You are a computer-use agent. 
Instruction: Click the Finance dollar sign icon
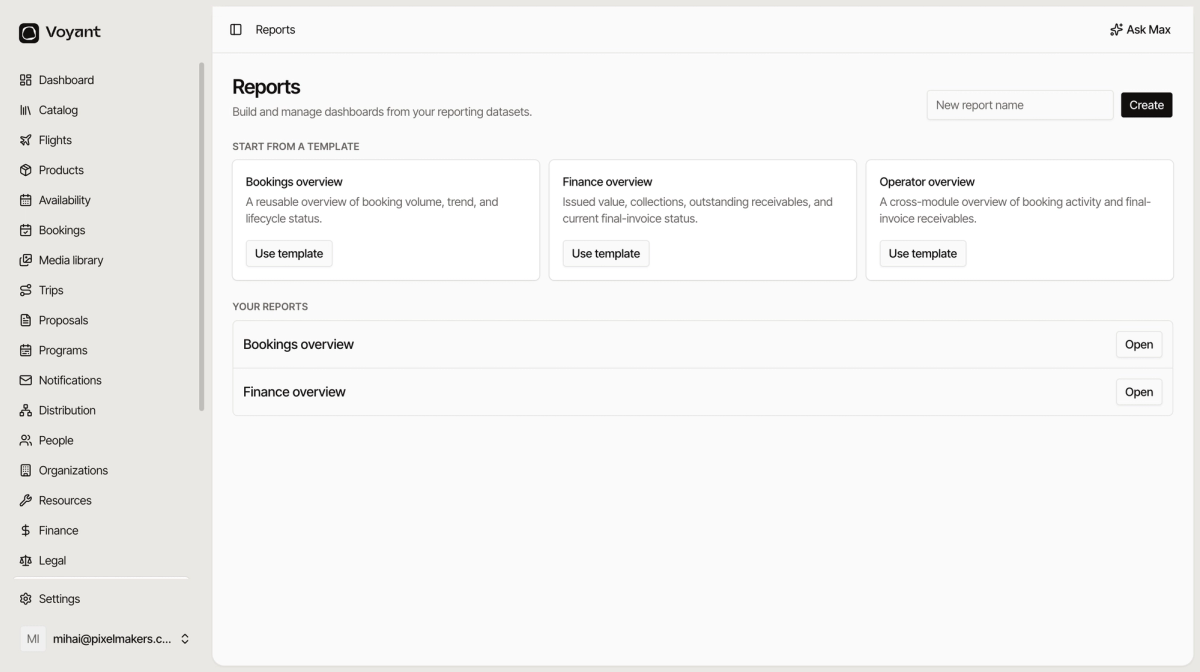(x=26, y=530)
